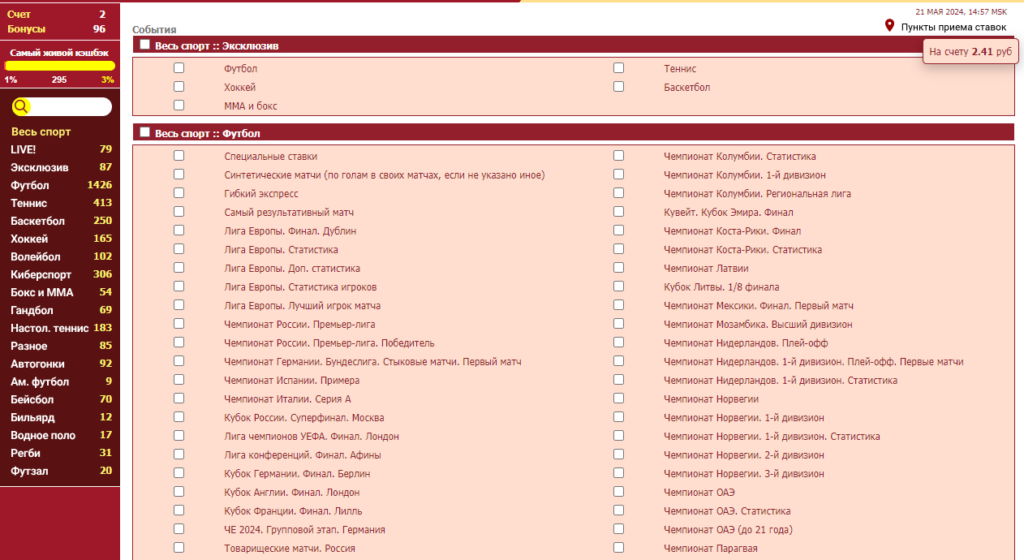This screenshot has height=560, width=1024.
Task: Click Кубок Англии. Финал. Лондон text
Action: pos(292,492)
